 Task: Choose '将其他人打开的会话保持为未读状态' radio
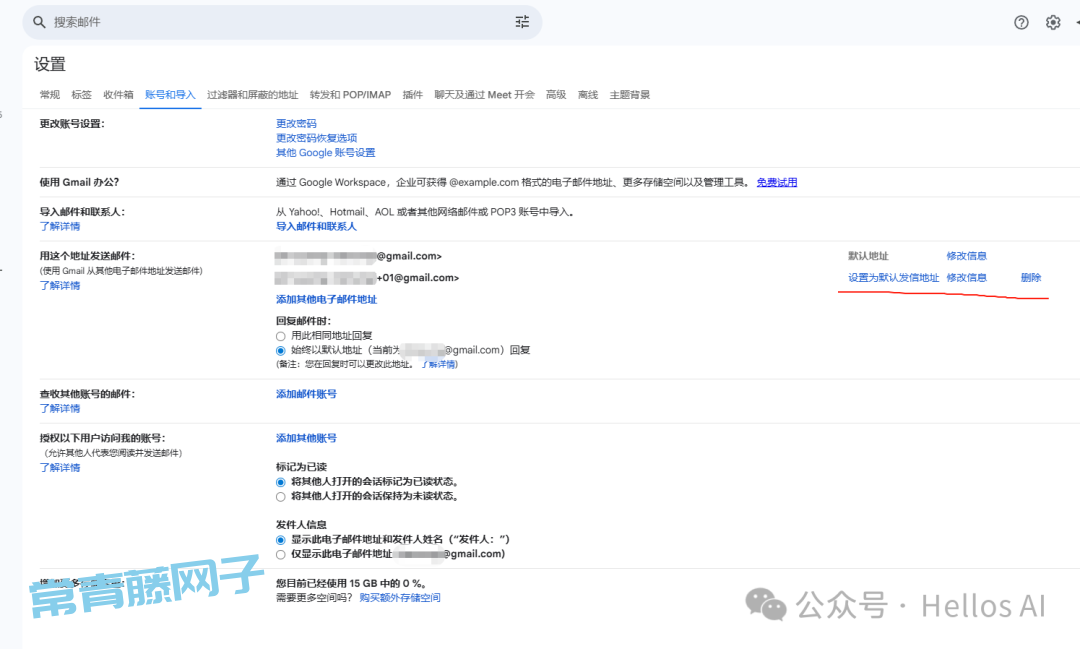[281, 496]
